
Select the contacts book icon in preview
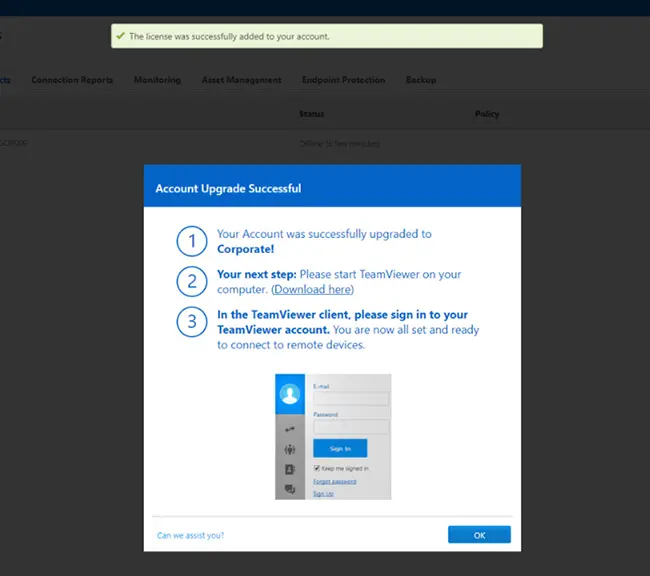[x=290, y=469]
